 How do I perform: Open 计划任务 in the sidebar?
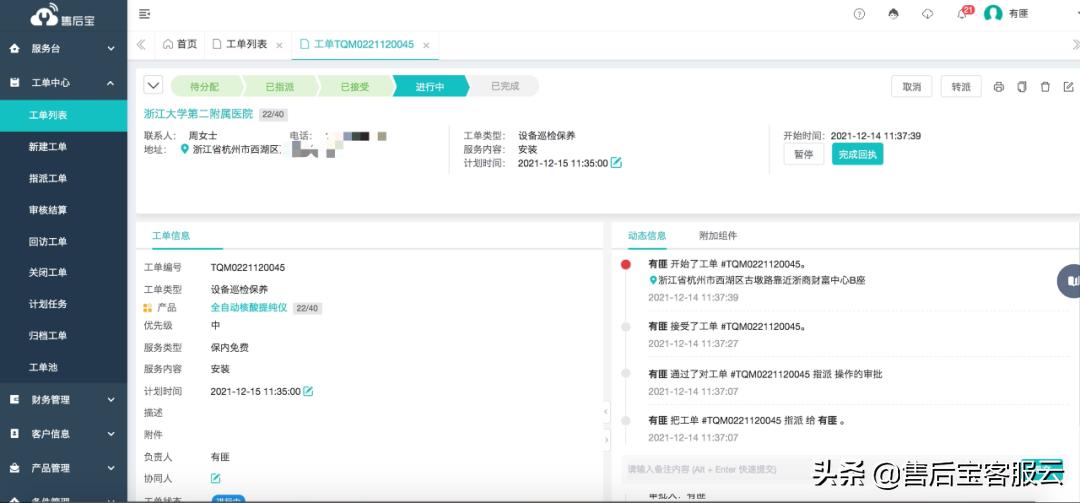48,304
